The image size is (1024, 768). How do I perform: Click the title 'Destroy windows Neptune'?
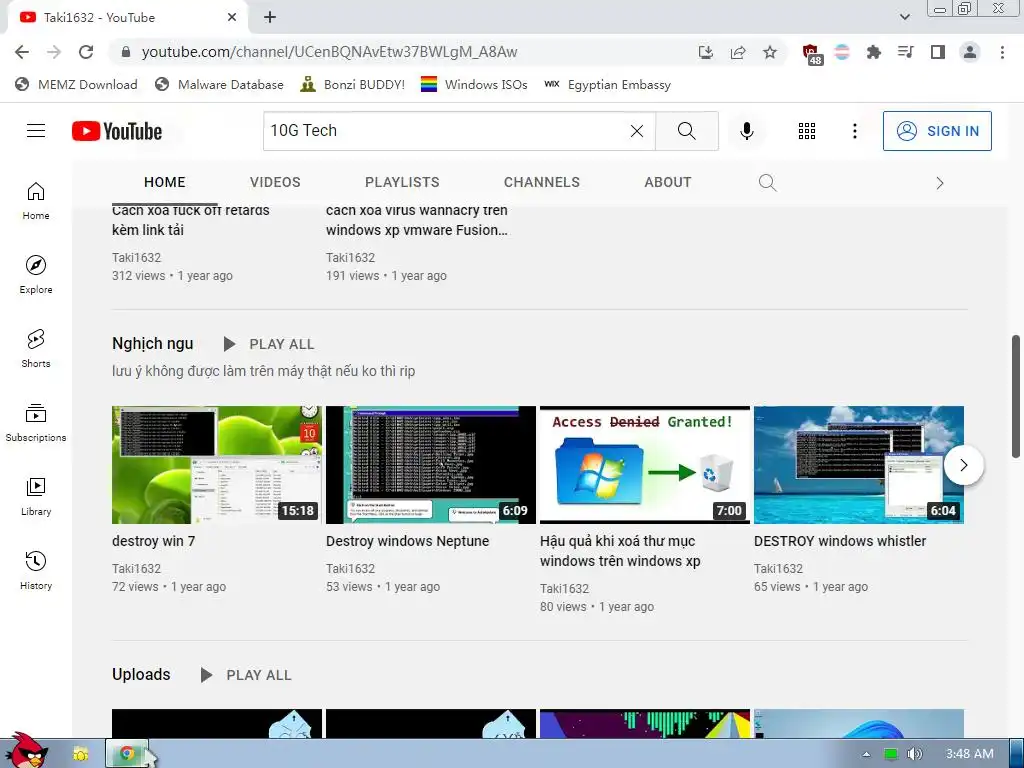[408, 541]
